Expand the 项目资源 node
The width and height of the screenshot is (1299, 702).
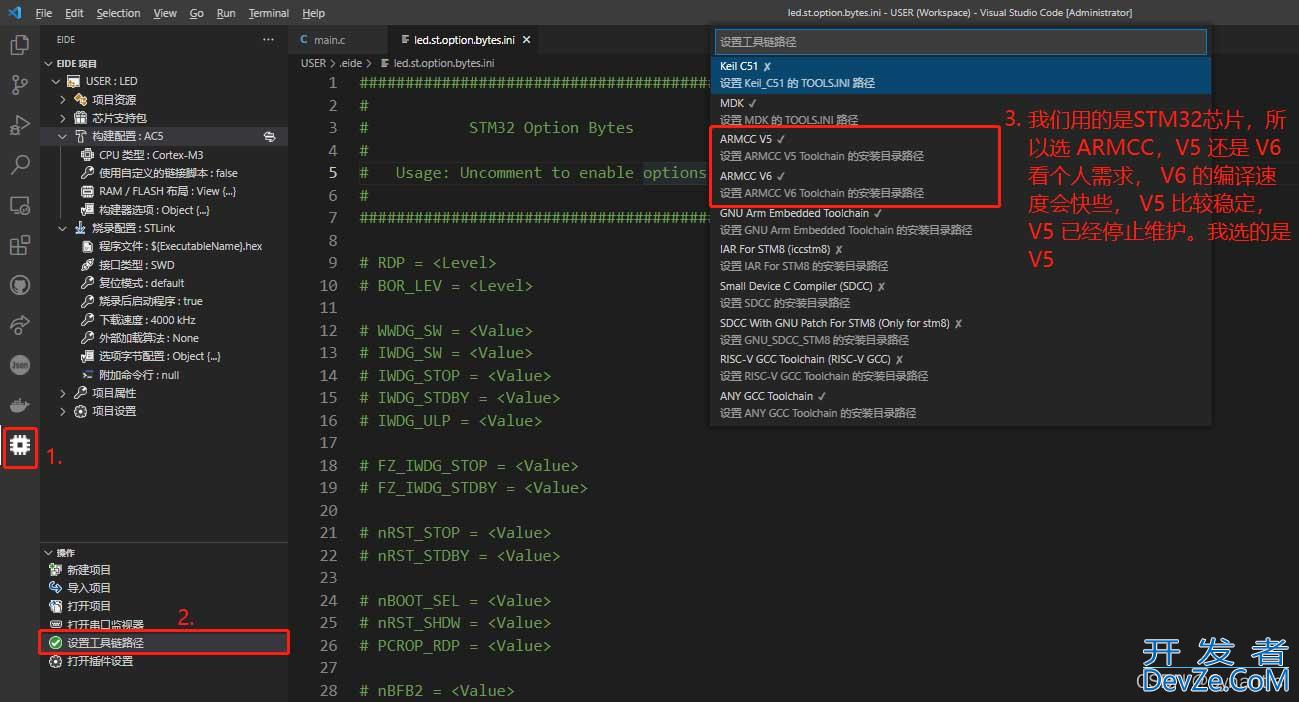tap(64, 100)
